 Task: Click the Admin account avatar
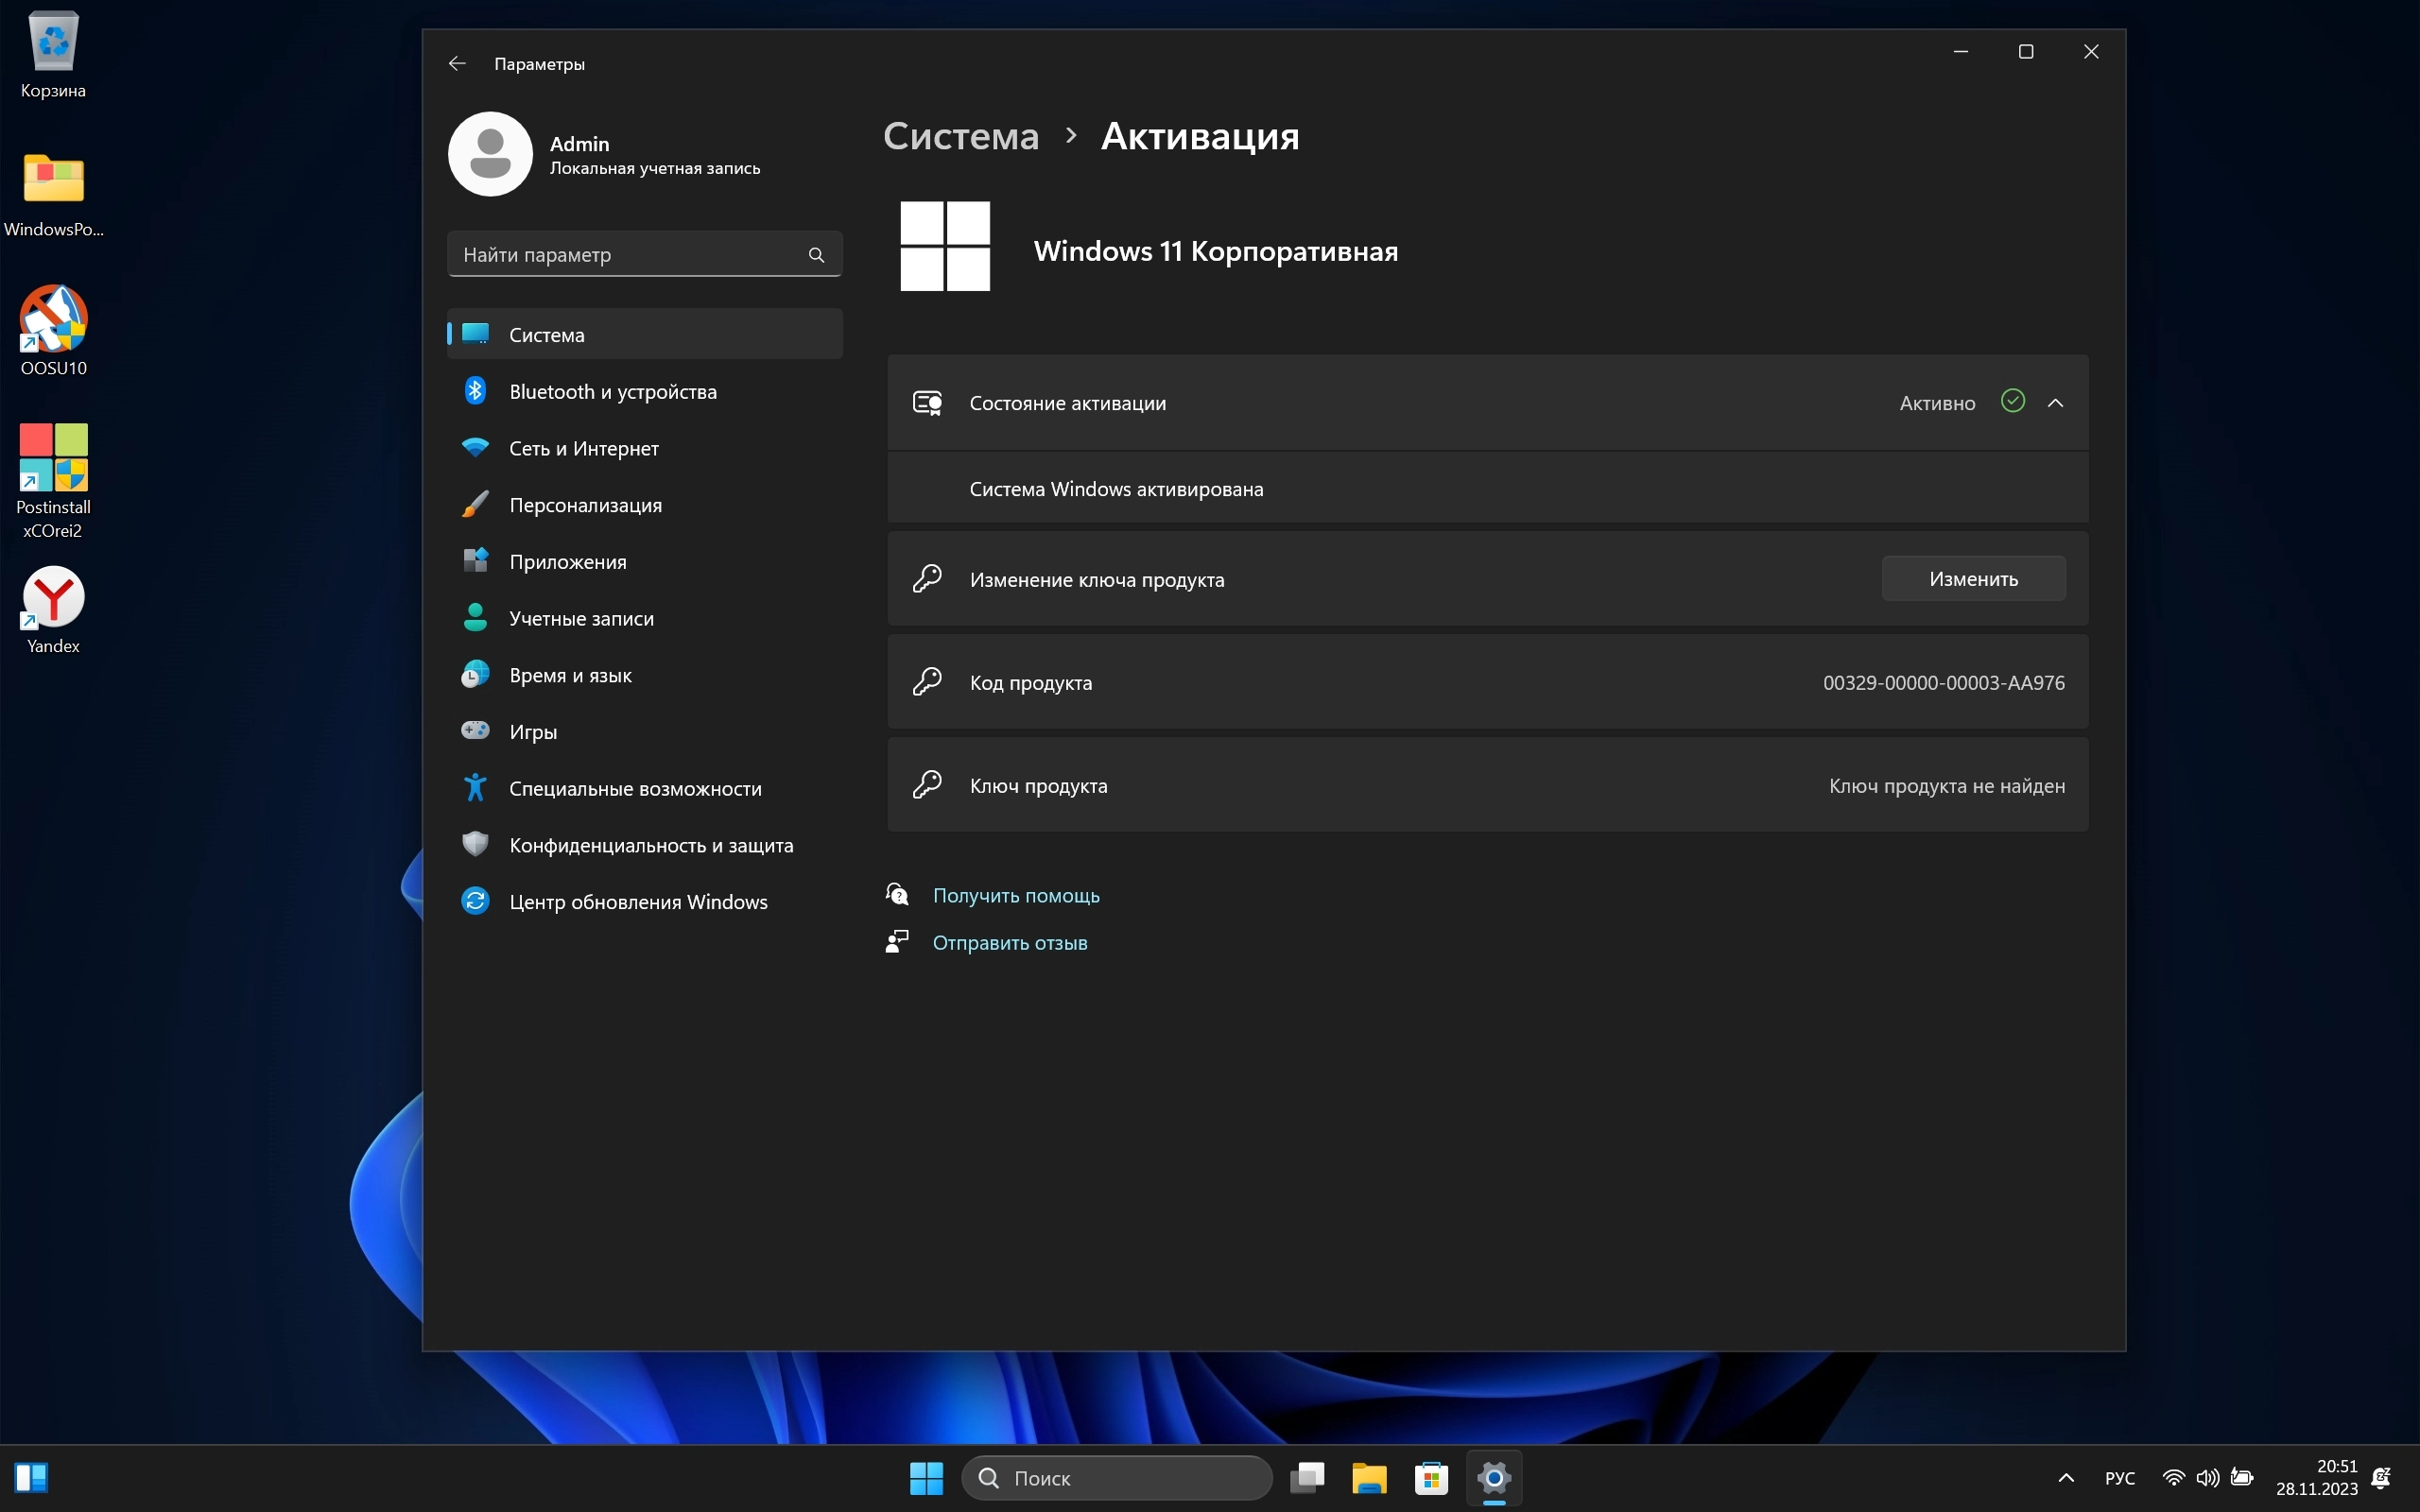(490, 154)
